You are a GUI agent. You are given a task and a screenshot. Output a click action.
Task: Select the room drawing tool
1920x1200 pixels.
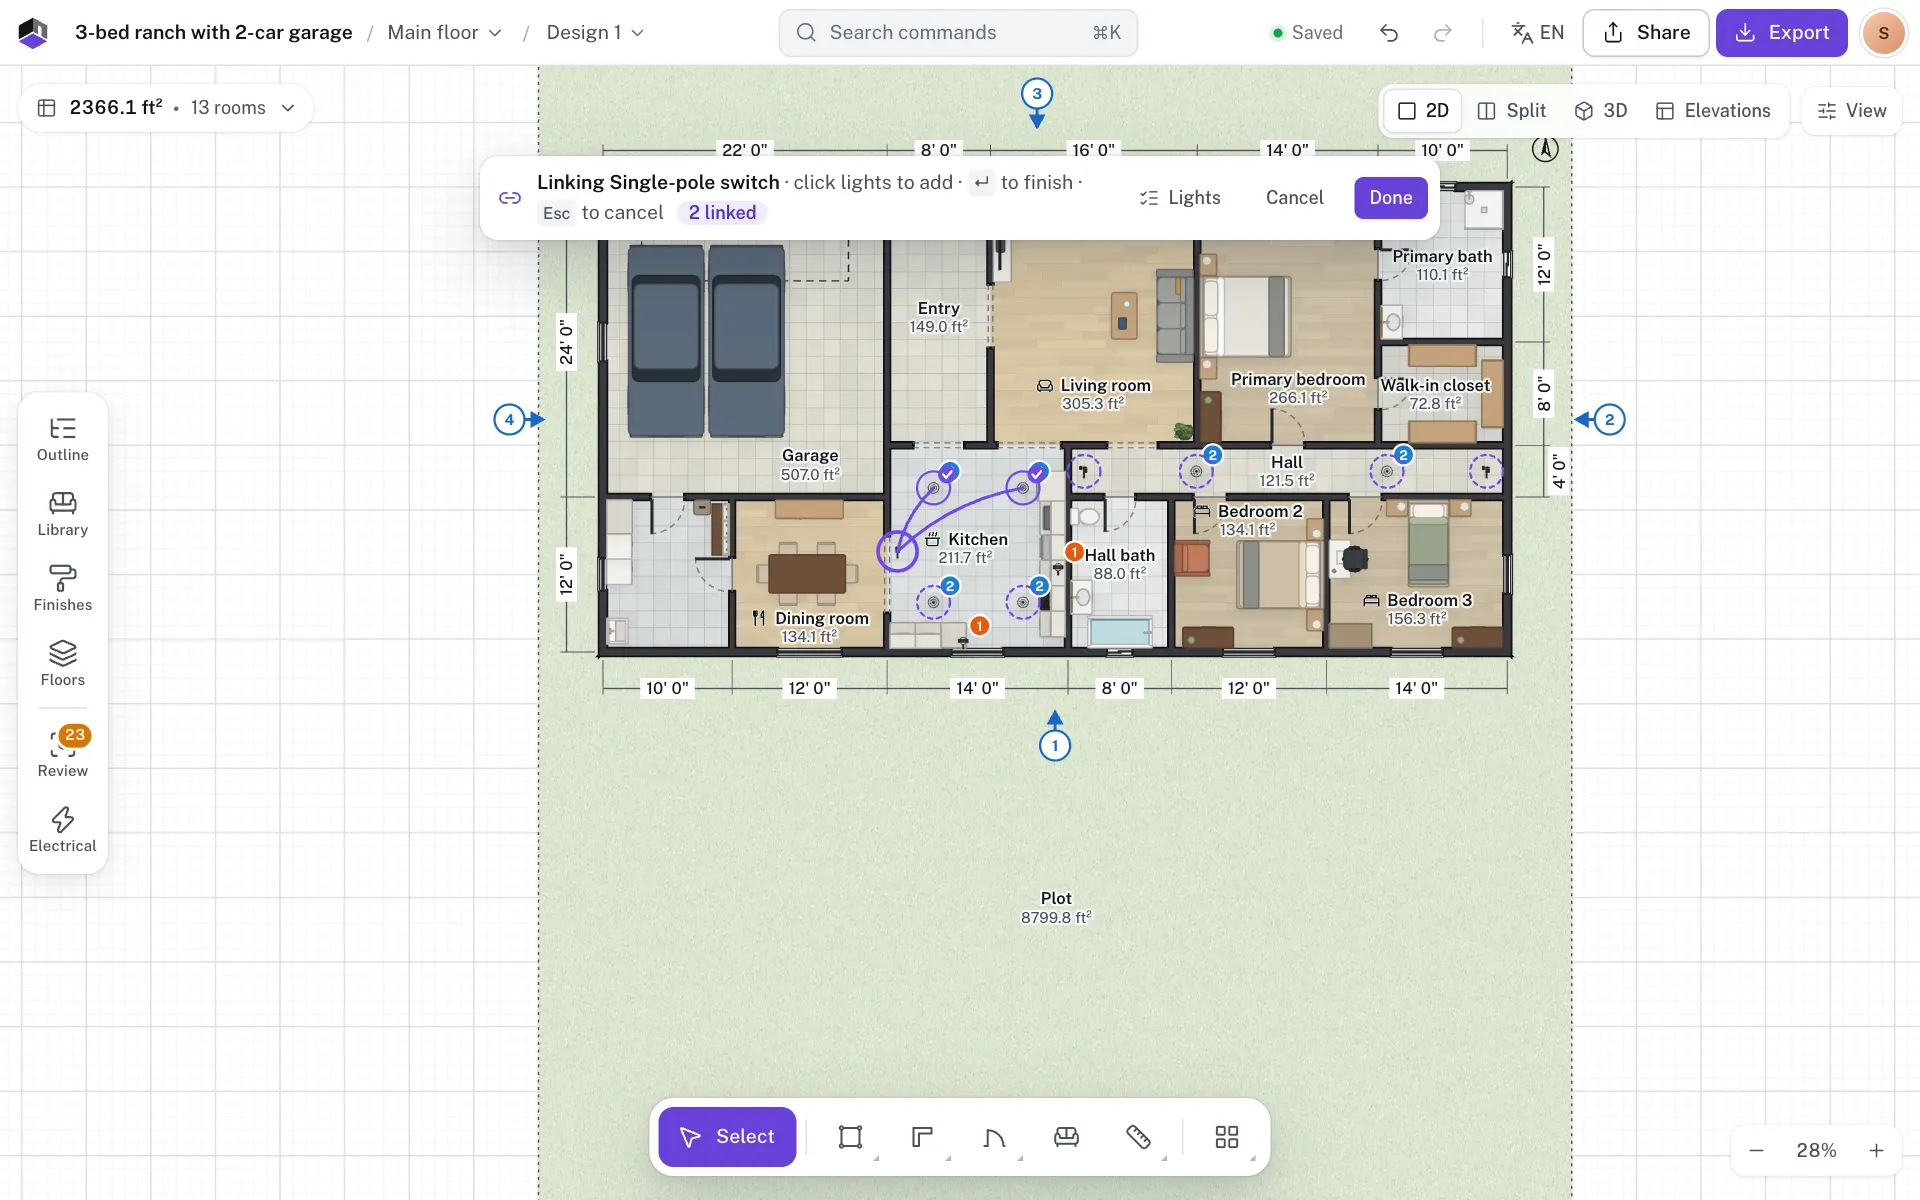pyautogui.click(x=851, y=1137)
